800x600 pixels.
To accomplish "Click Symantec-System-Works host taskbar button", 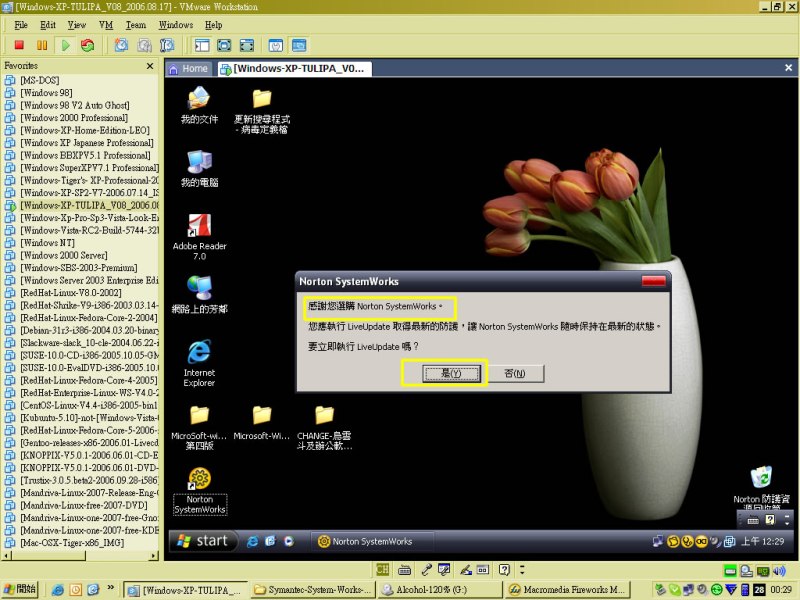I will [x=314, y=590].
